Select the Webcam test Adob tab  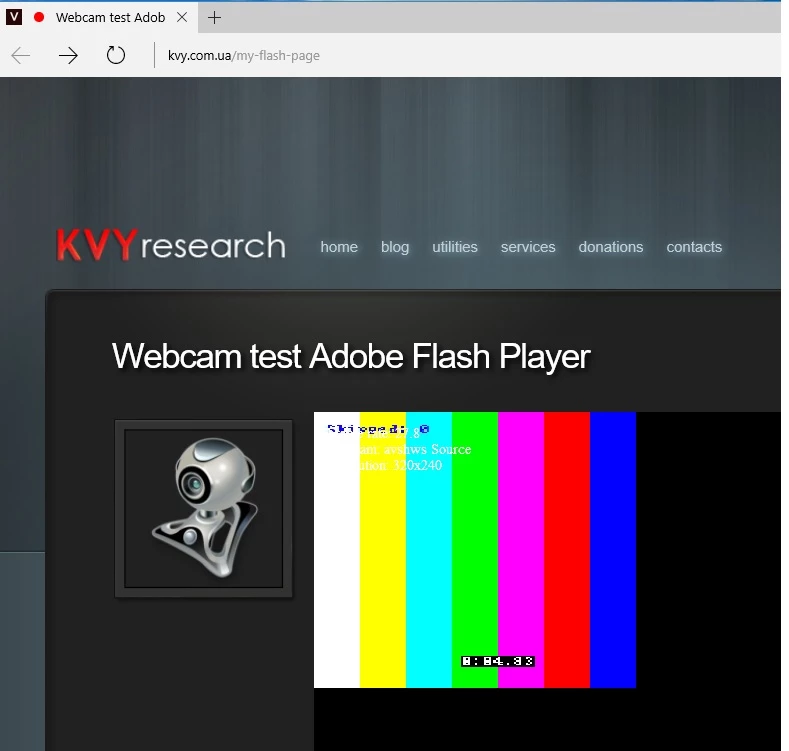coord(99,18)
